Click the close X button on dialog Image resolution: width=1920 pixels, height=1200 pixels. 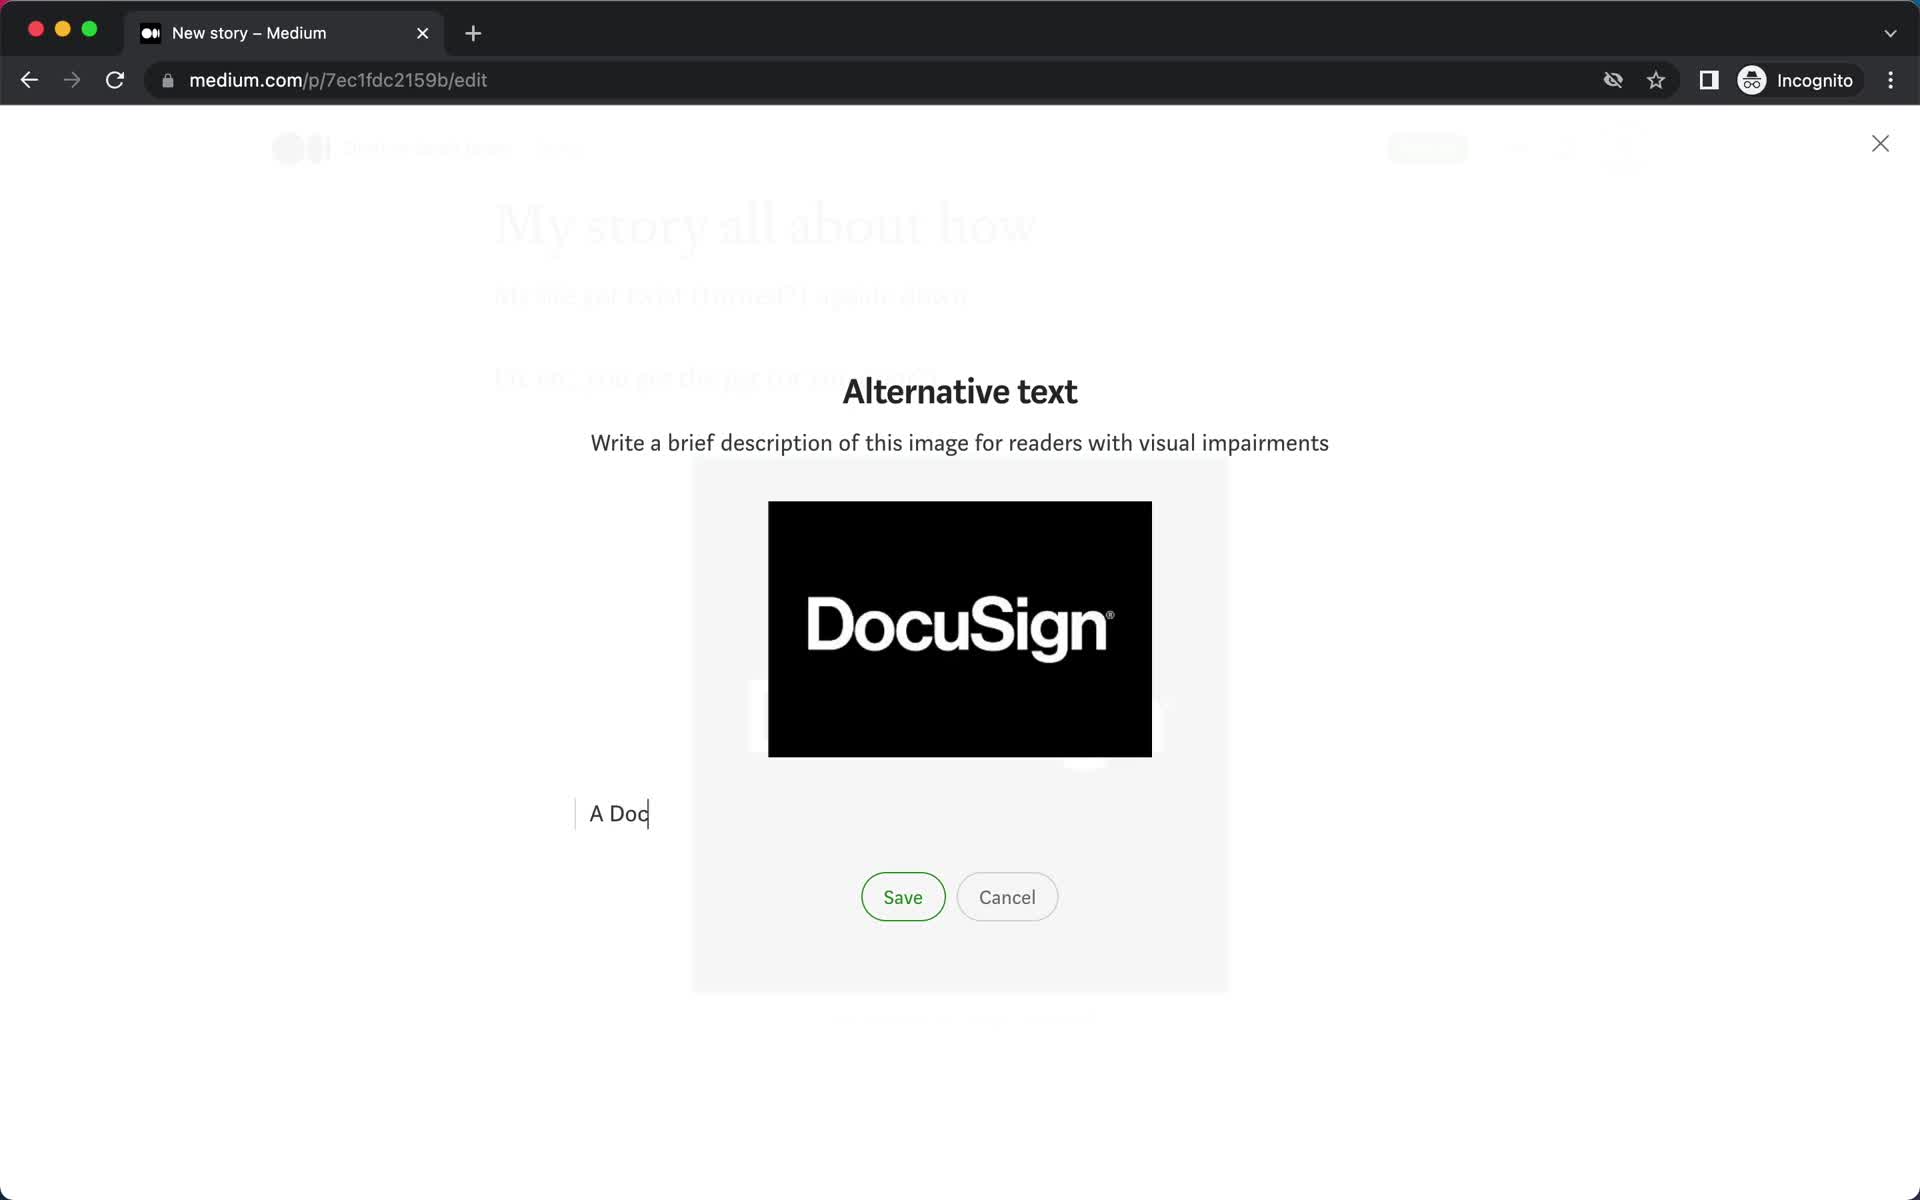coord(1881,142)
